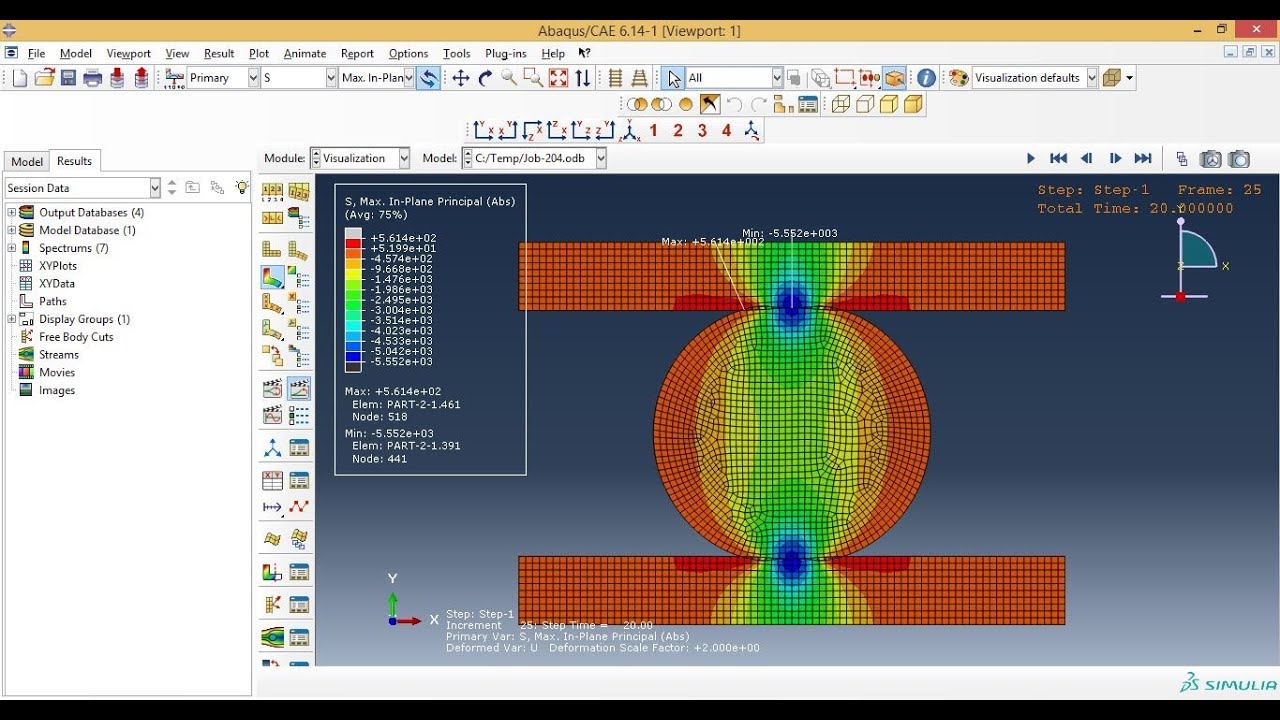Select the Magnify view tool
1280x720 pixels.
(509, 78)
